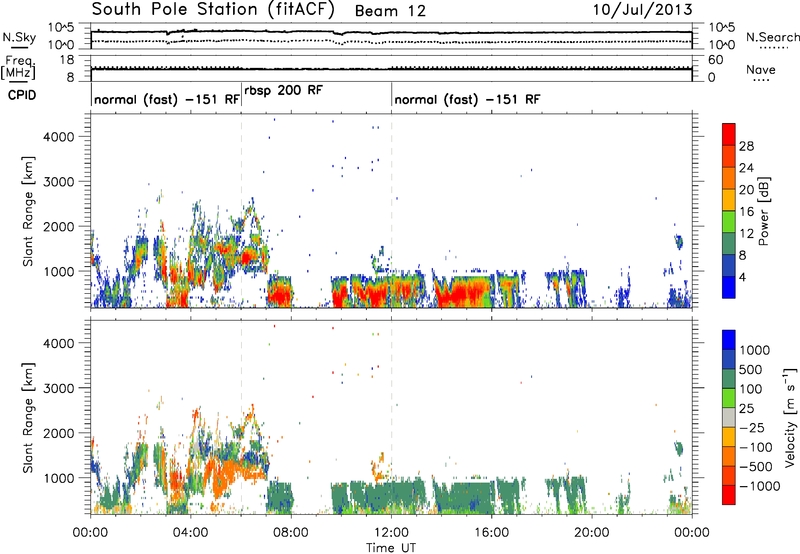Click the 'Freq. [MHz]' axis label
This screenshot has width=800, height=554.
(x=19, y=68)
